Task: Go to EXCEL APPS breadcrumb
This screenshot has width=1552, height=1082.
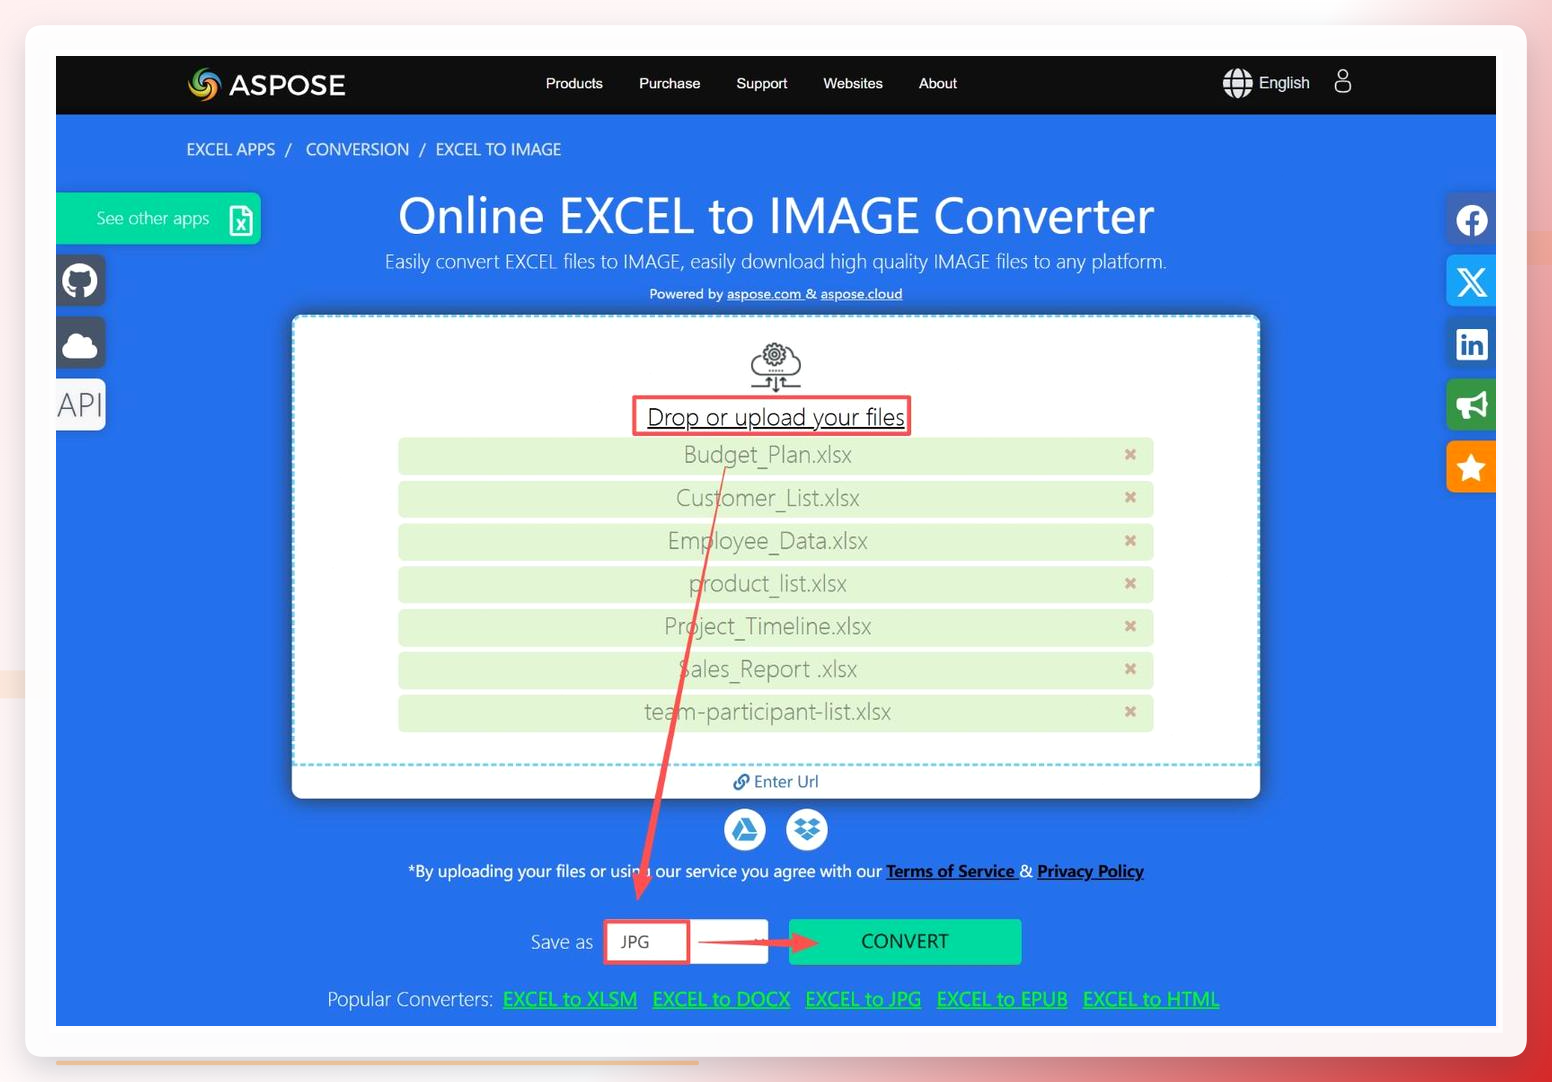Action: click(x=230, y=150)
